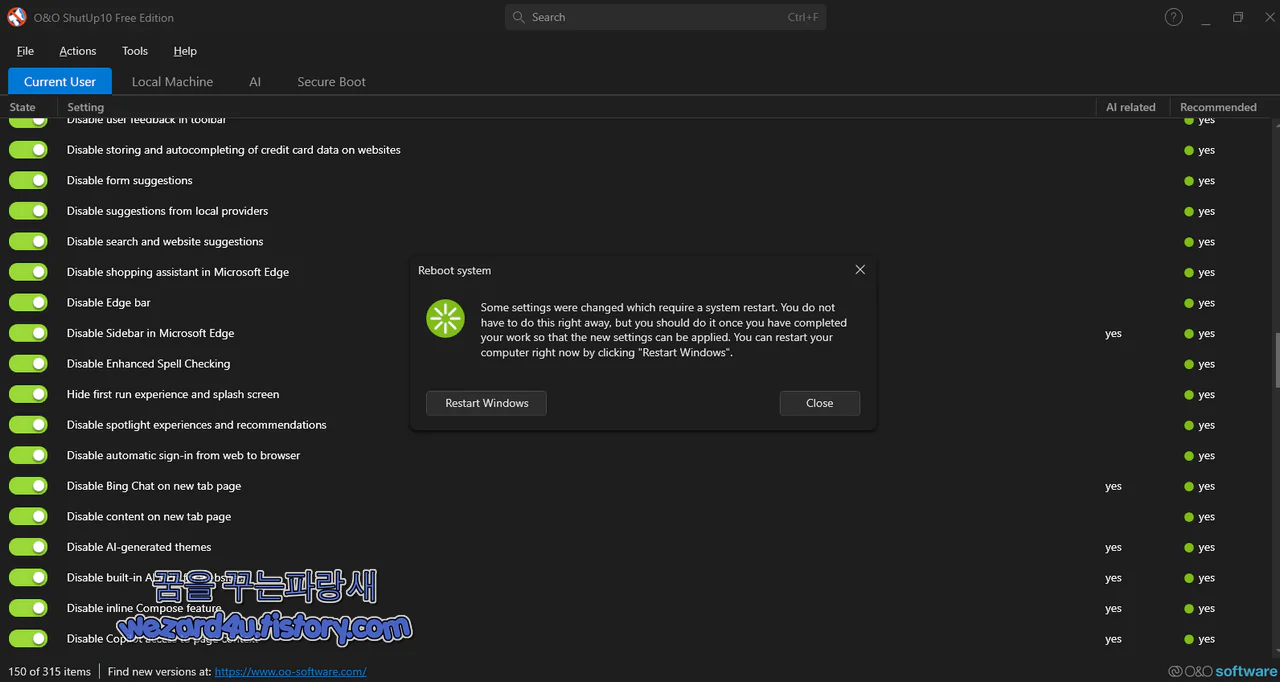Click AI related 'yes' for Disable Sidebar row
The width and height of the screenshot is (1280, 682).
click(1113, 334)
